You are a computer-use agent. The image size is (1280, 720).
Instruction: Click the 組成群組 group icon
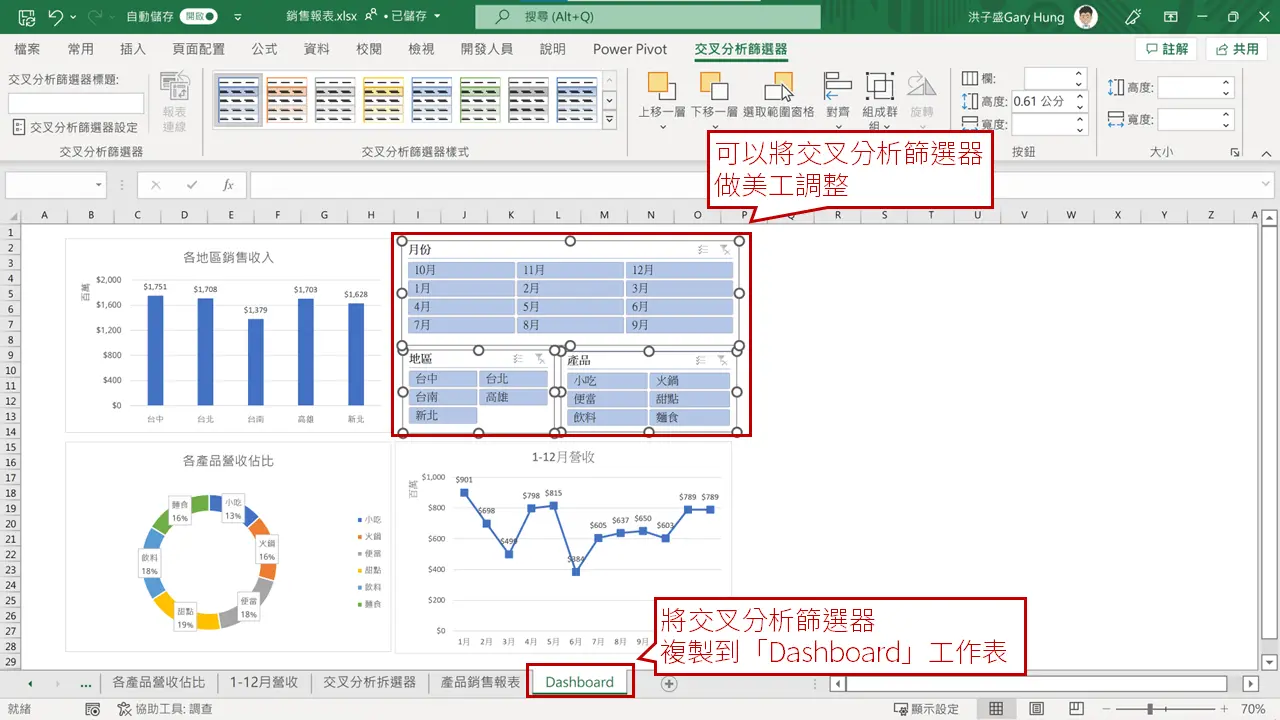click(x=879, y=87)
